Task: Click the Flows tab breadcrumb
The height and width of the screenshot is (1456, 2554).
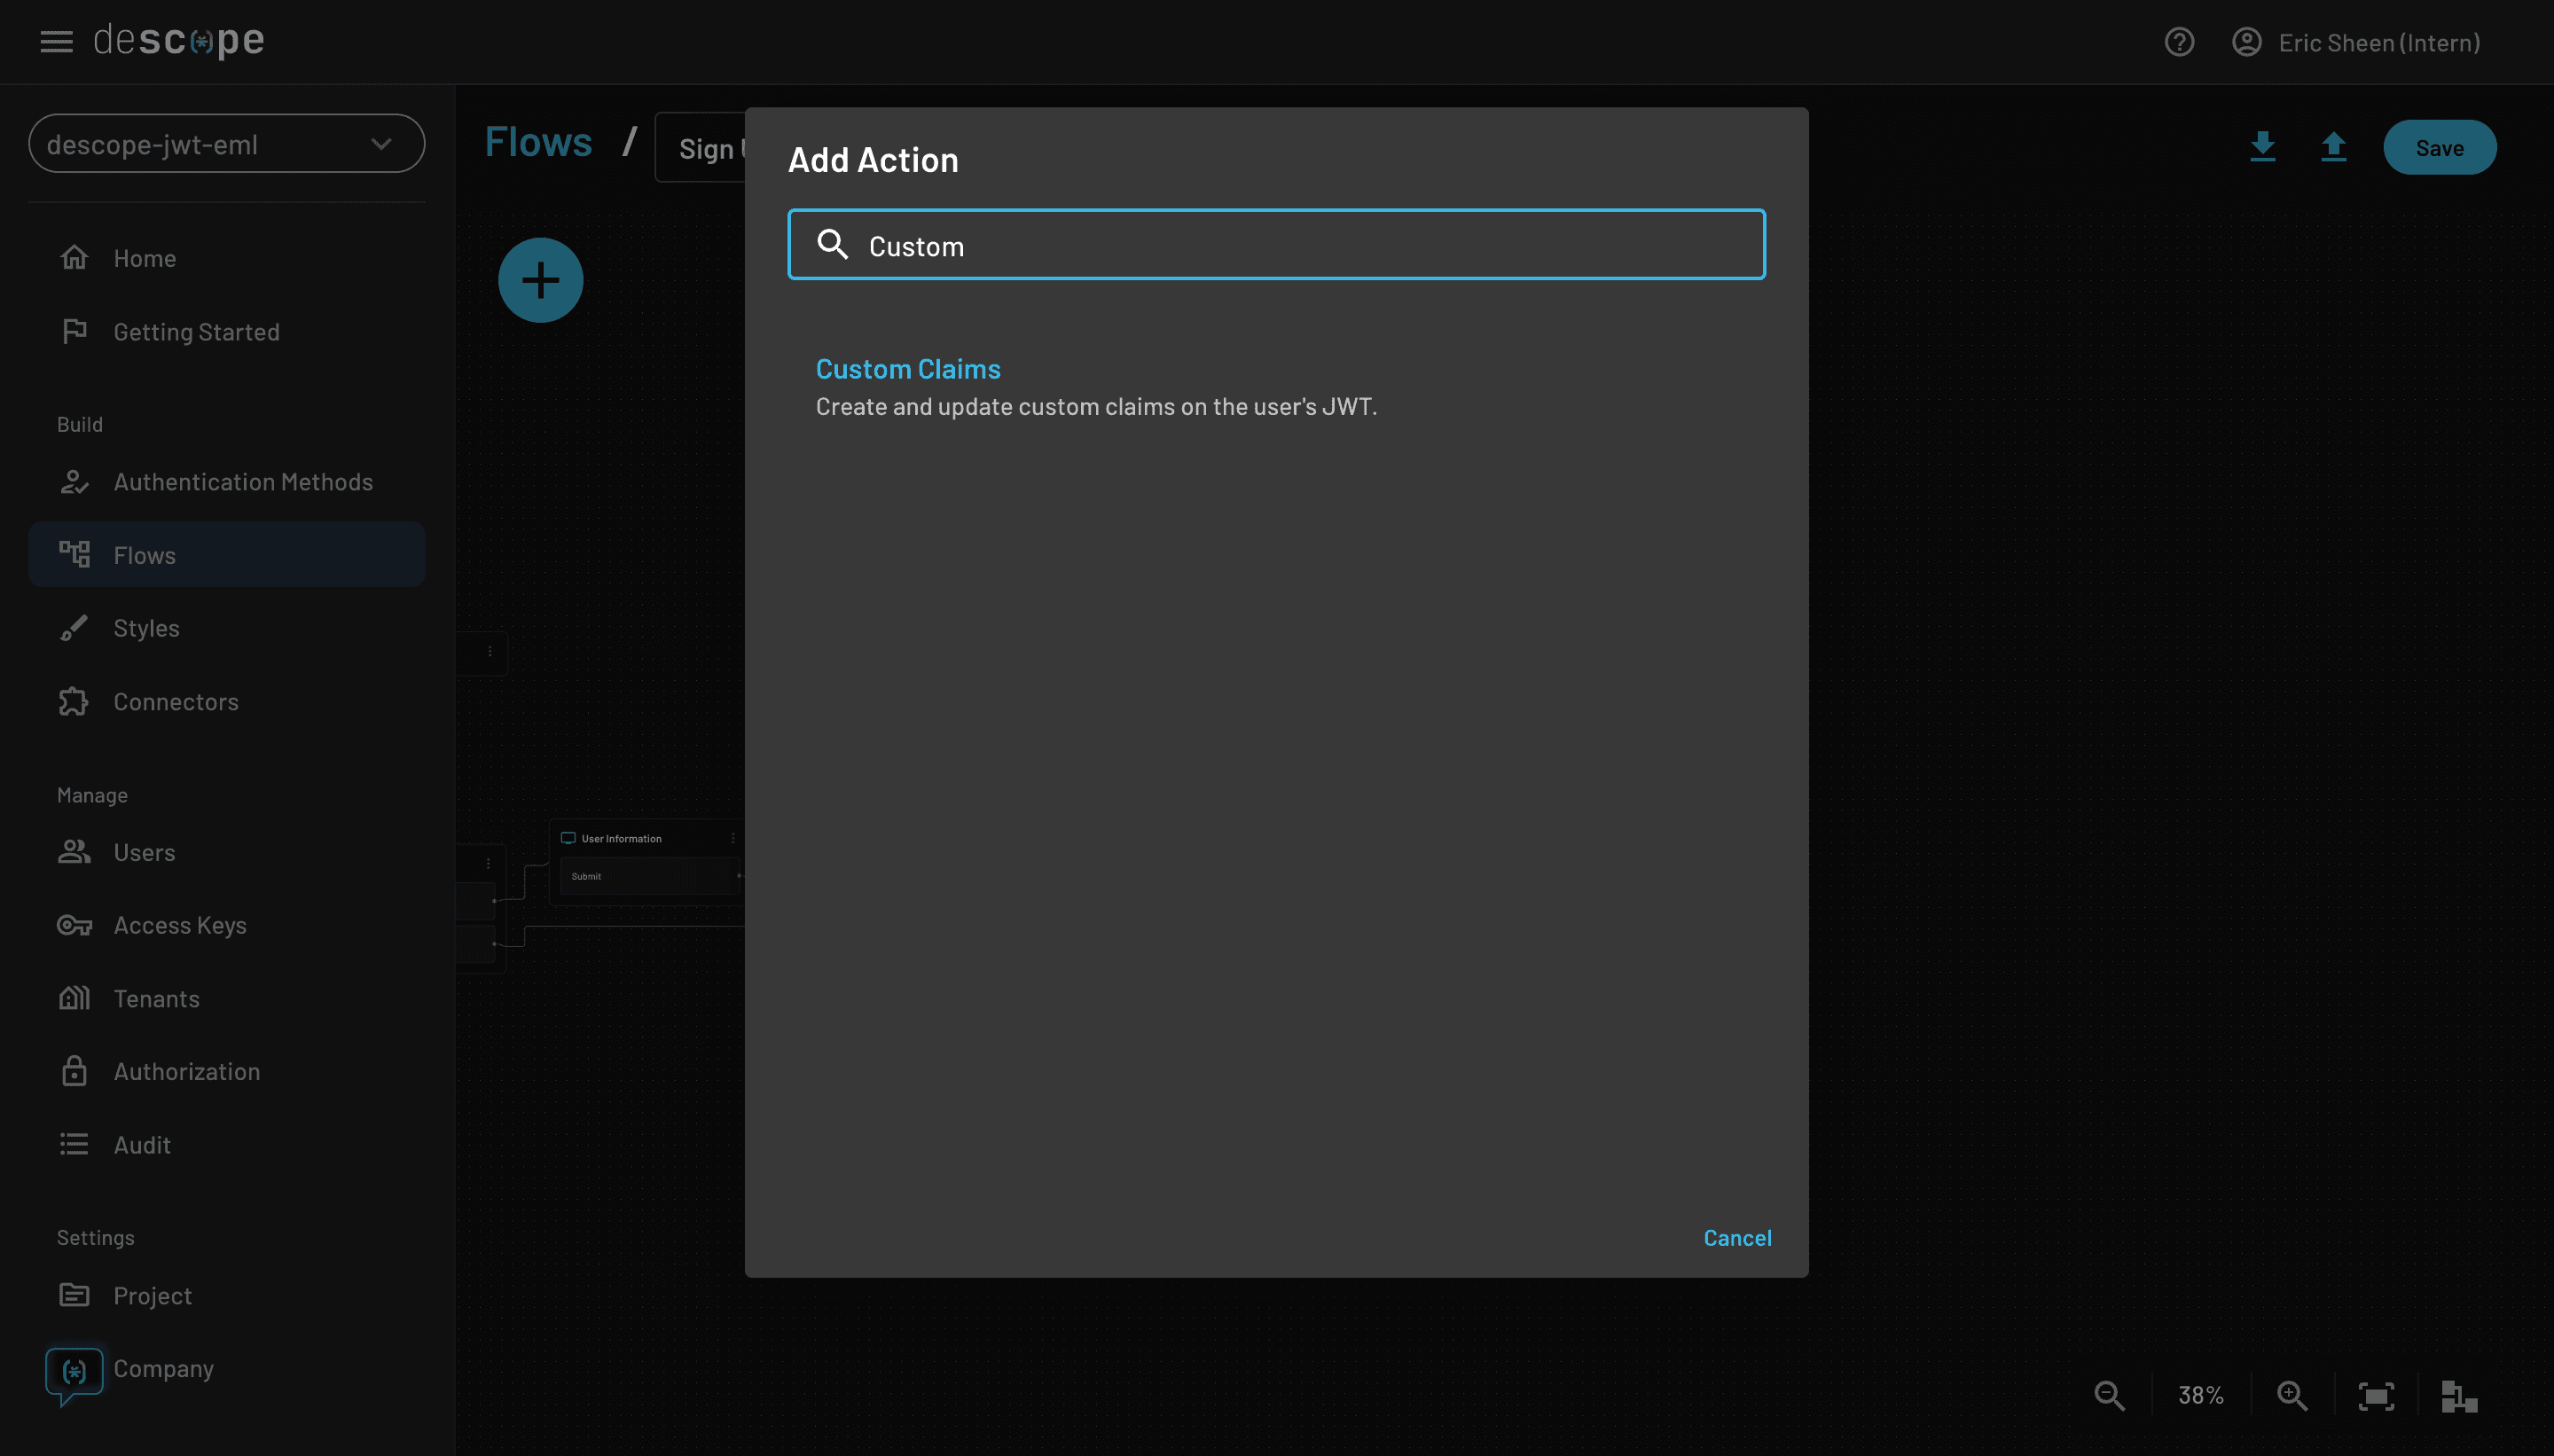Action: pyautogui.click(x=538, y=138)
